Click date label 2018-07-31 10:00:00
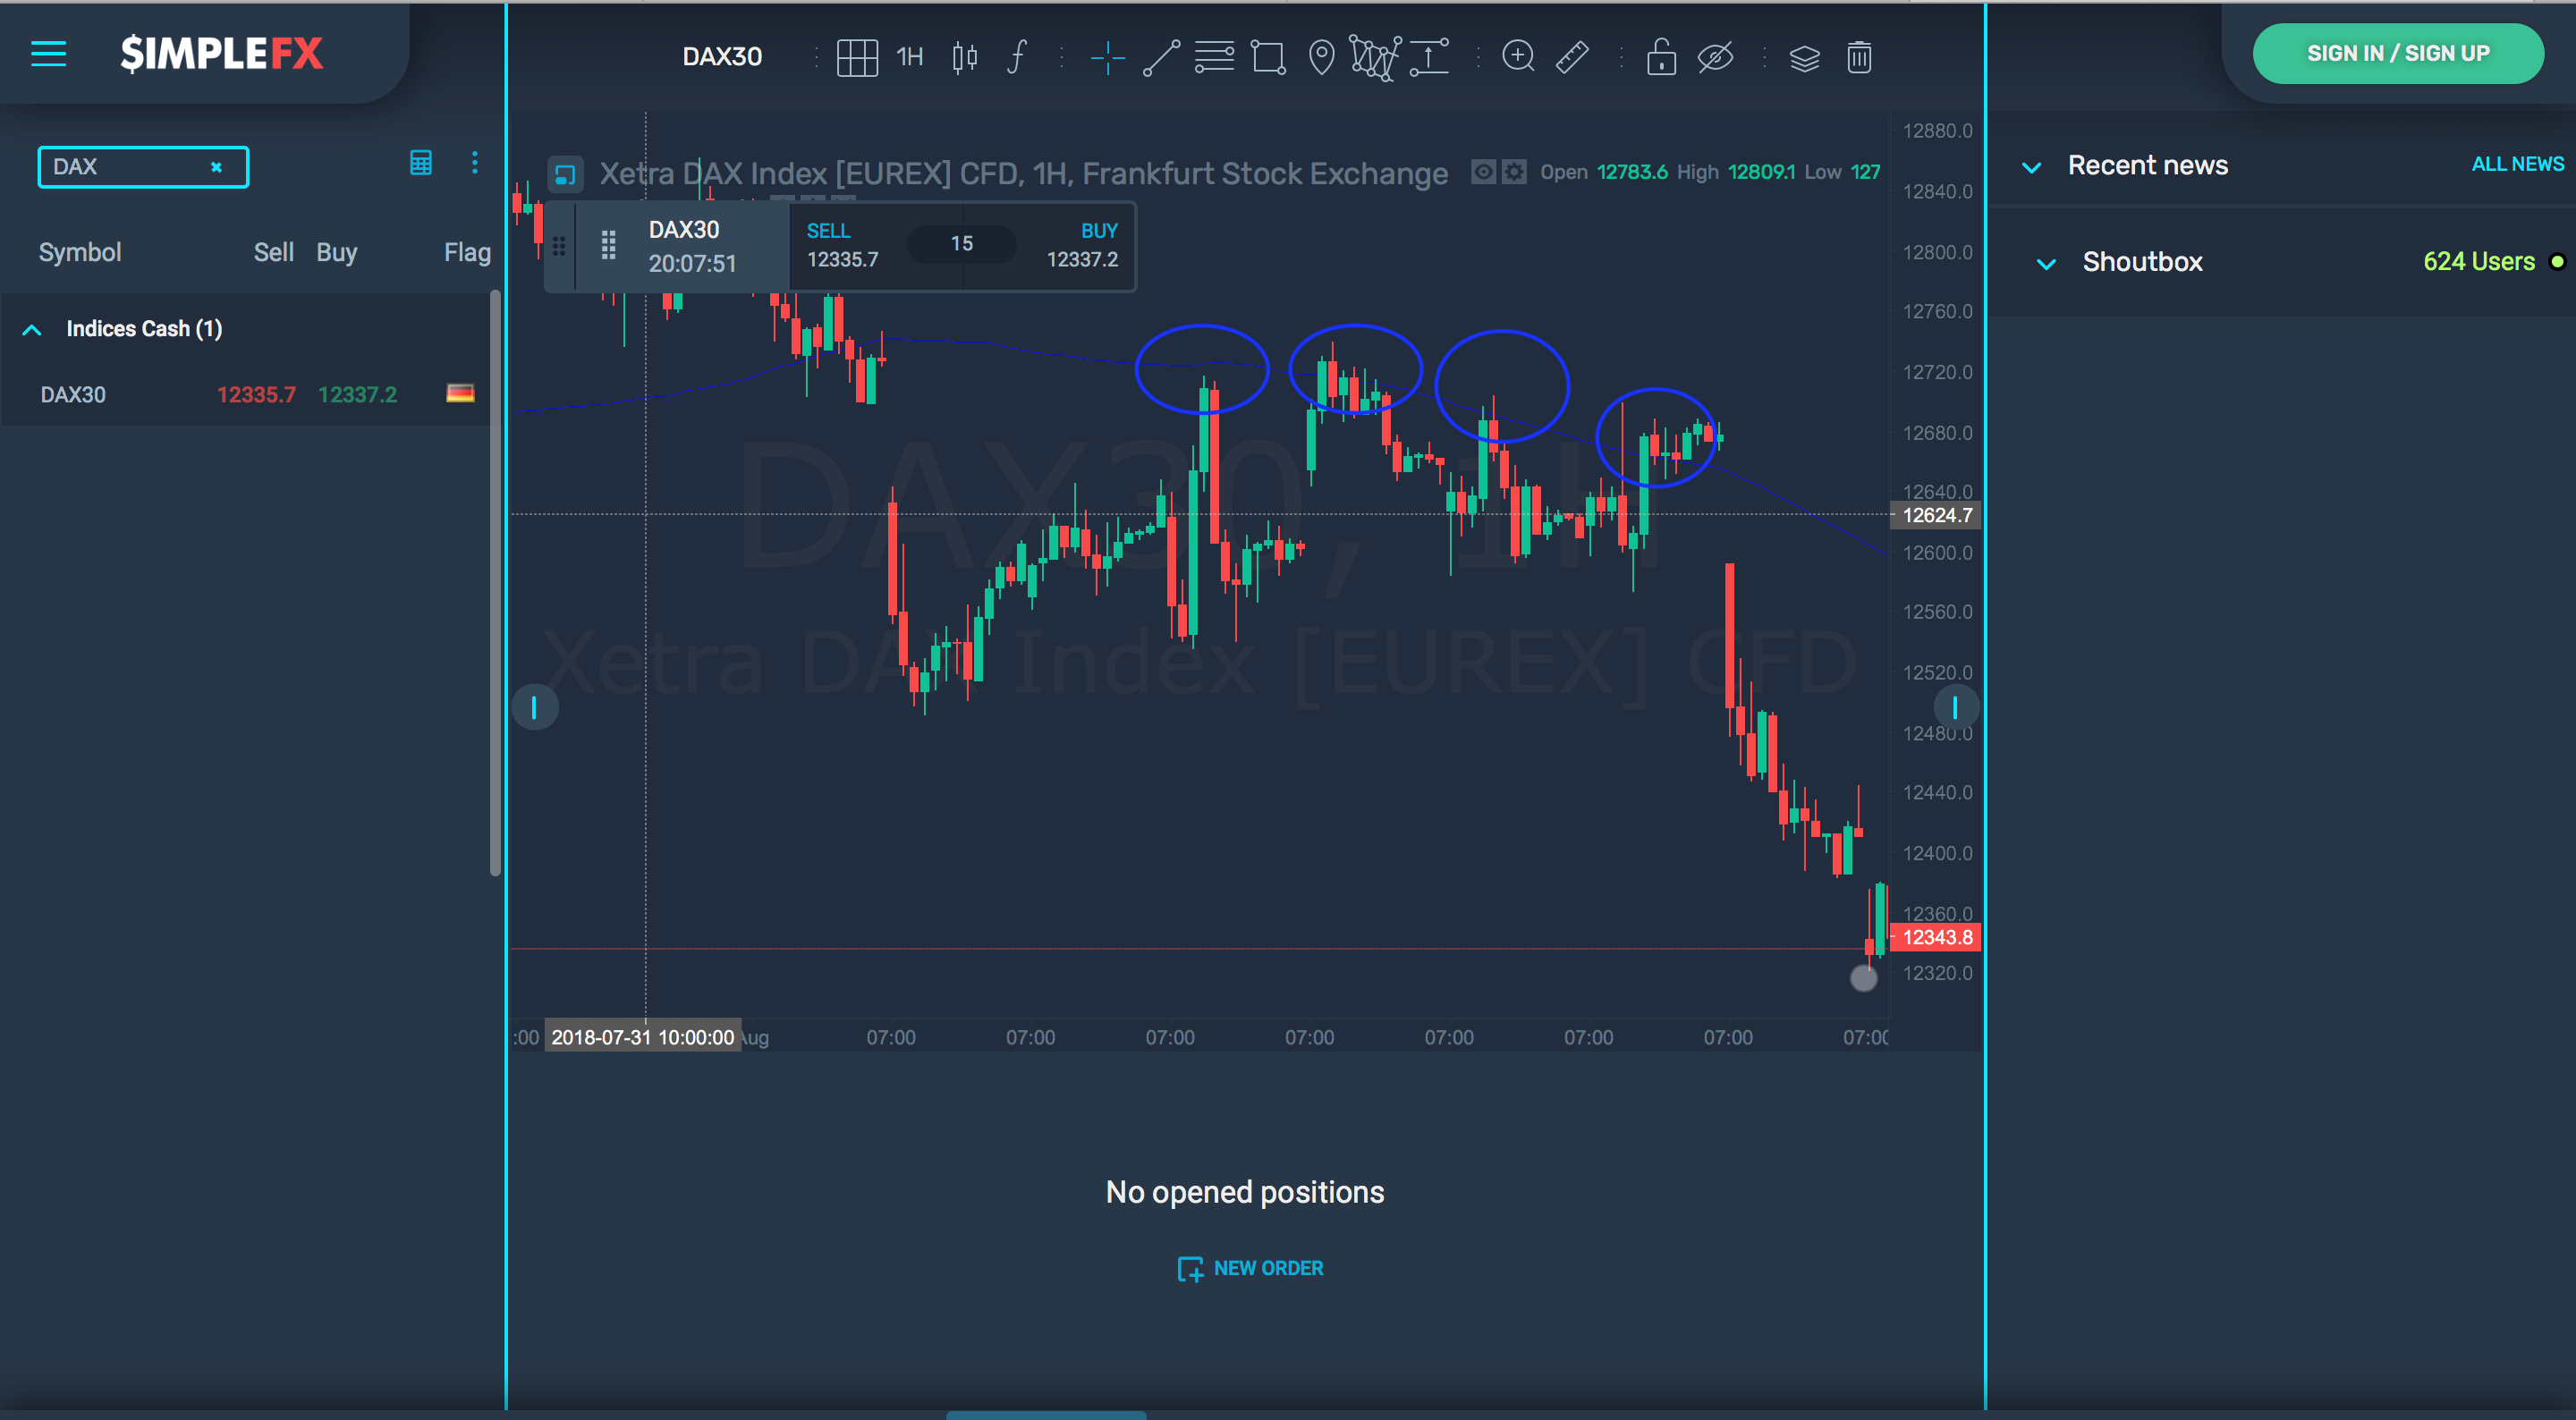The image size is (2576, 1420). pos(643,1037)
